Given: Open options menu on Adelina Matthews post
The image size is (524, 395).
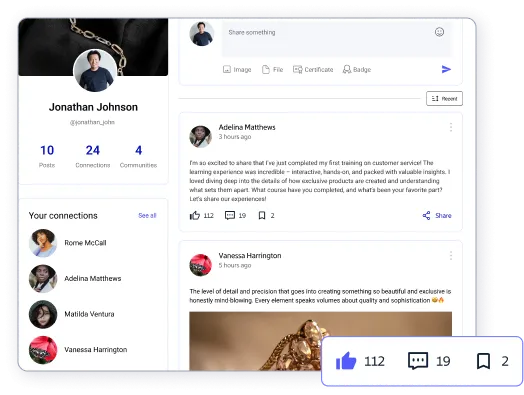Looking at the screenshot, I should coord(451,127).
